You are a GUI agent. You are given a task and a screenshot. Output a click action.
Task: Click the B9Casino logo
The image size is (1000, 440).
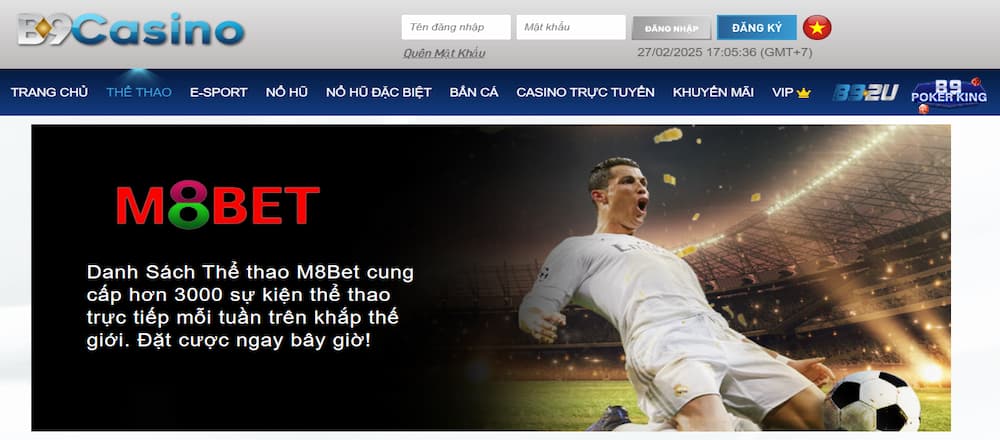(130, 30)
